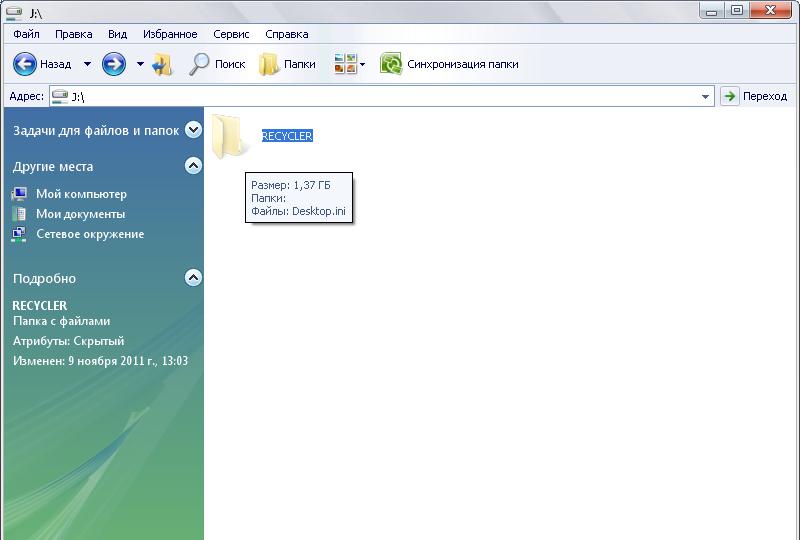The image size is (800, 540).
Task: Open Мои документы link
Action: point(81,214)
